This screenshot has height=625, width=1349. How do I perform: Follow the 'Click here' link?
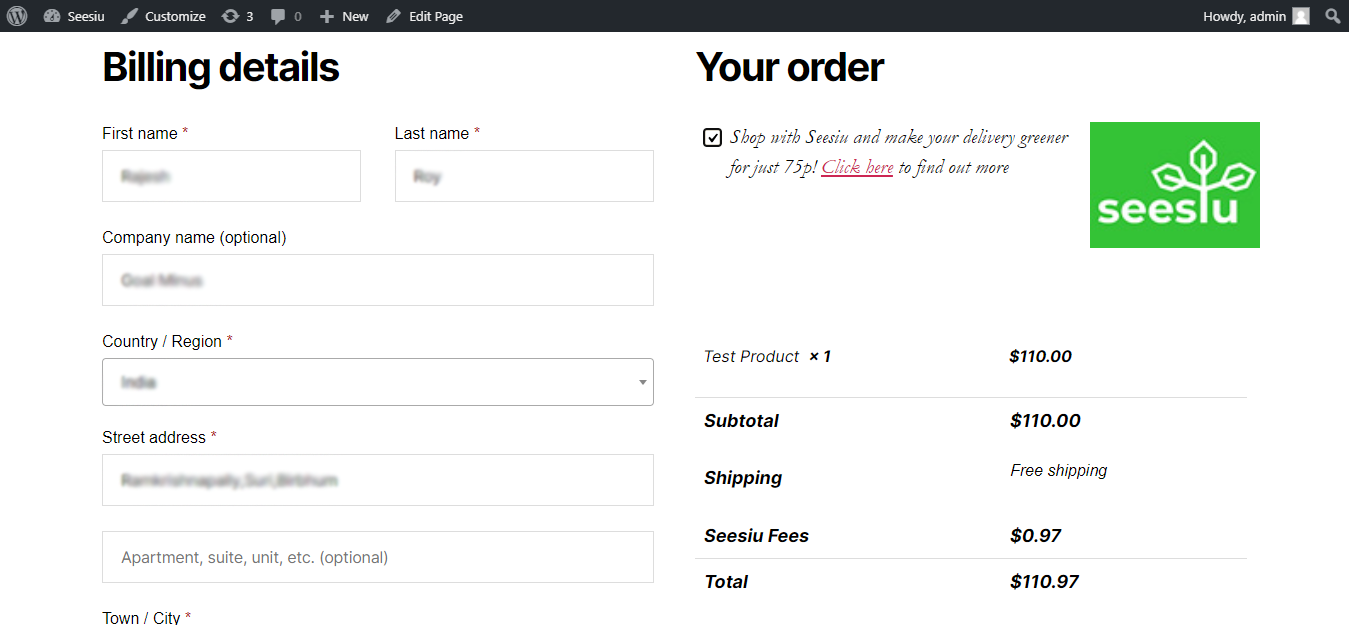tap(857, 168)
